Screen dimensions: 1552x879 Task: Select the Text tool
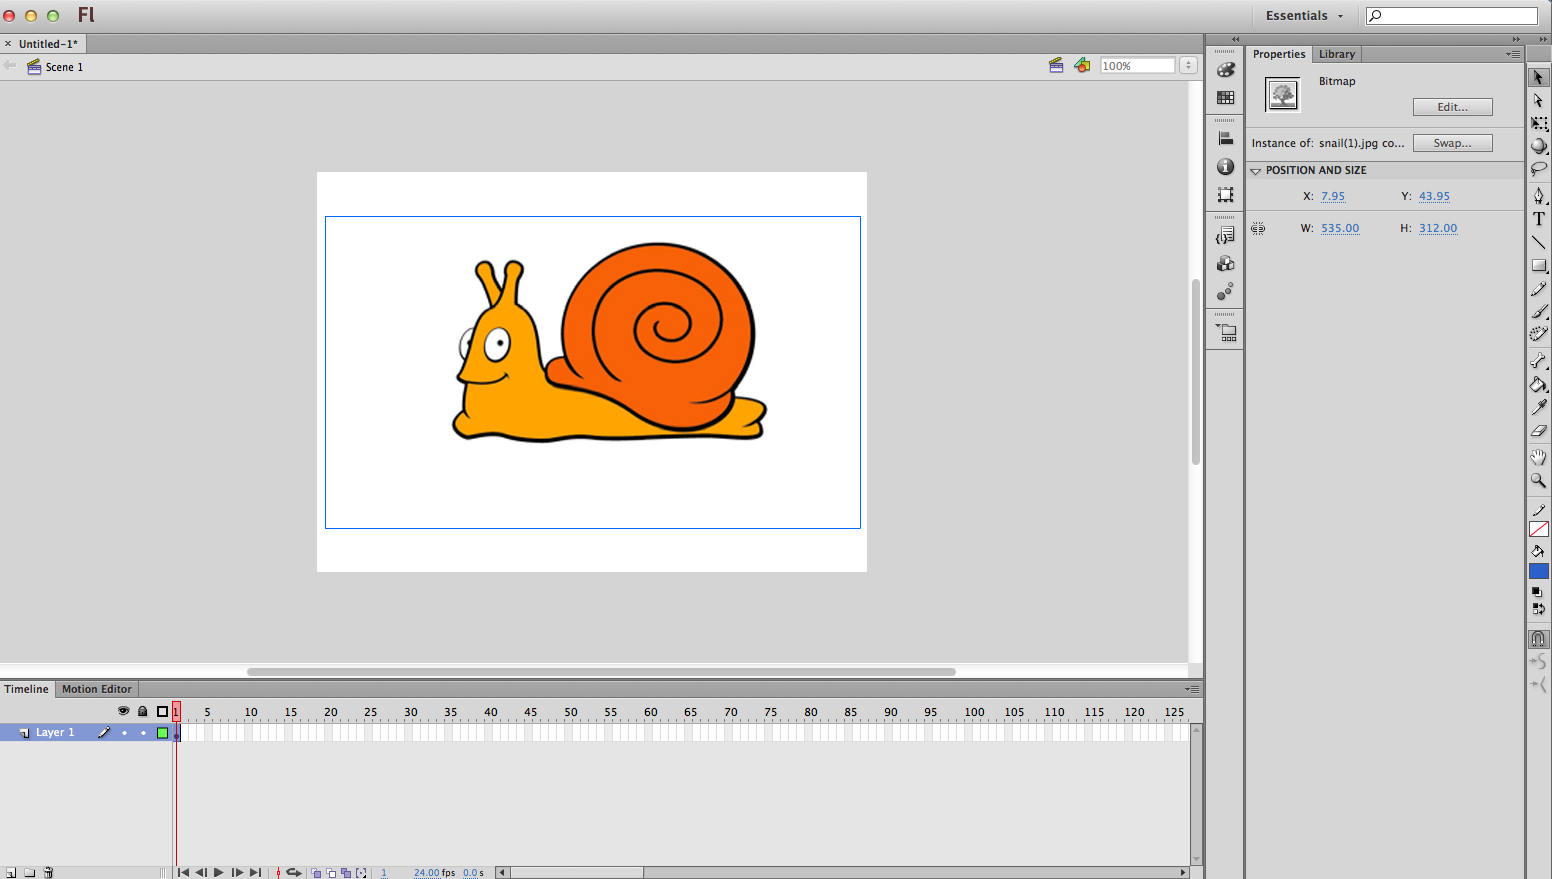(1539, 218)
